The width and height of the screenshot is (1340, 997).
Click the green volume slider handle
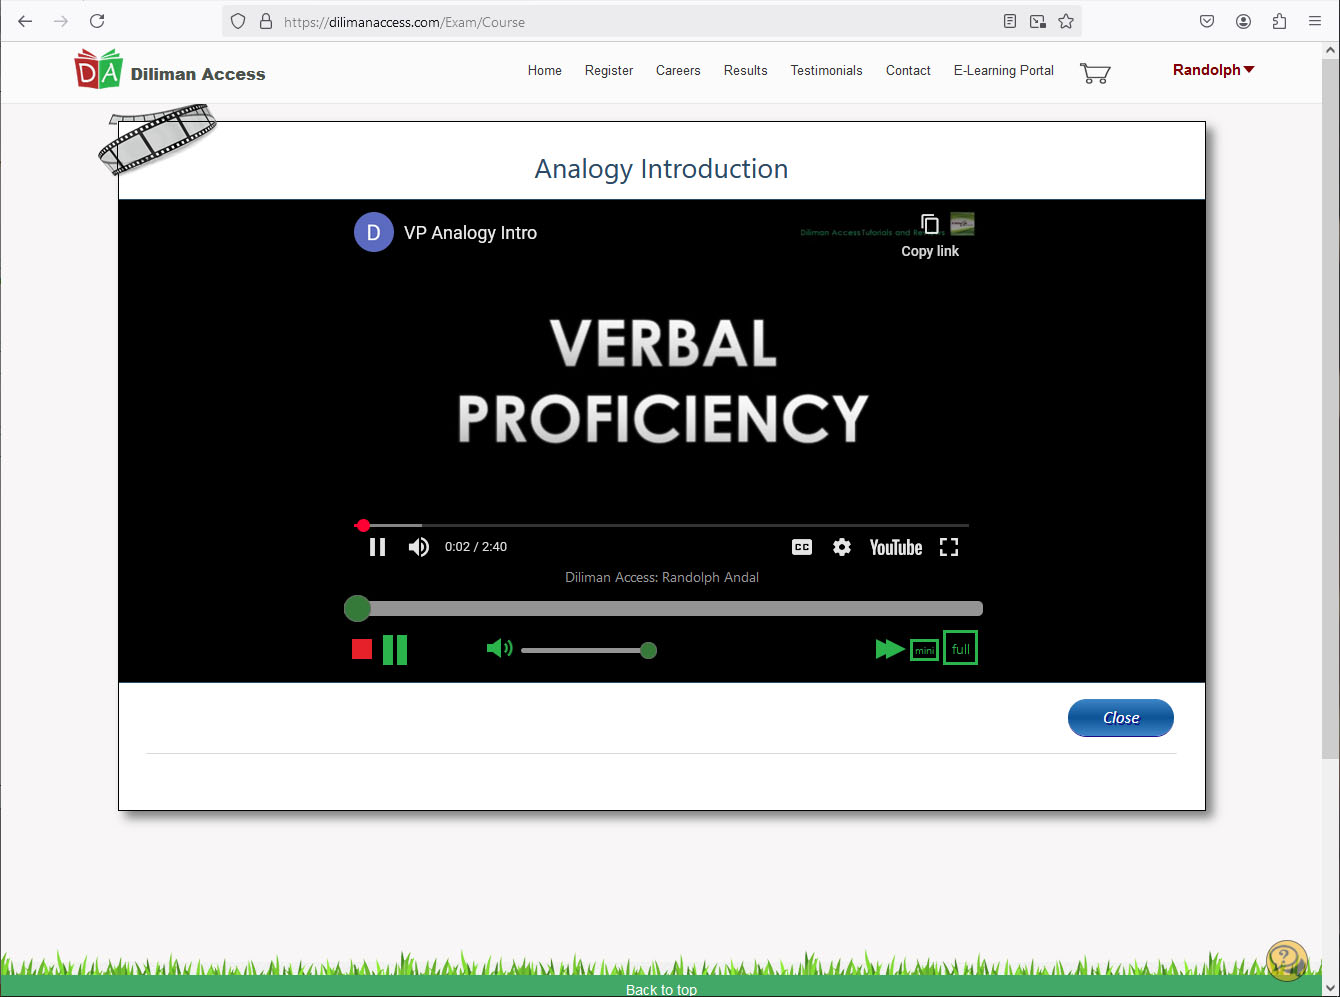648,651
